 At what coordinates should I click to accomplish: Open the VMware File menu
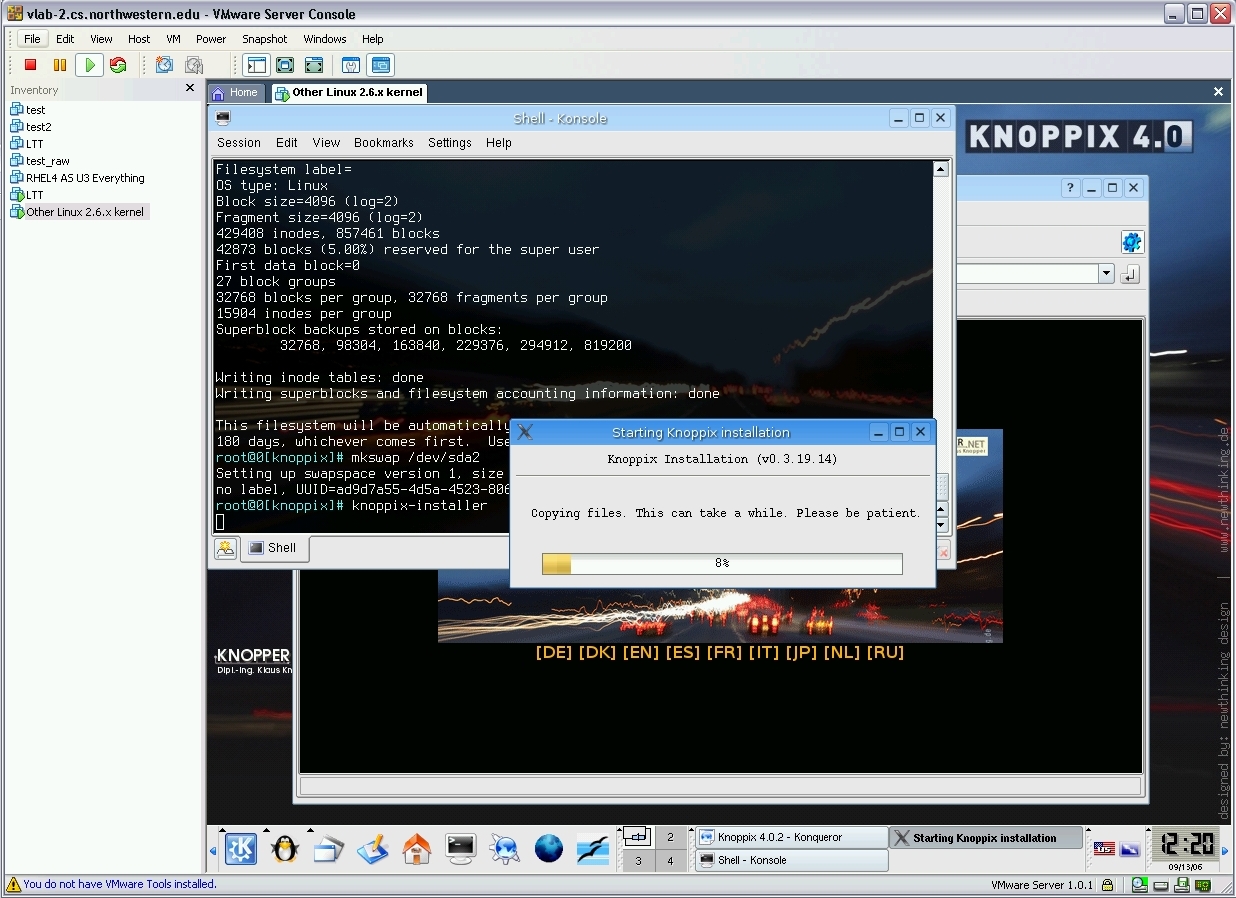pyautogui.click(x=32, y=39)
